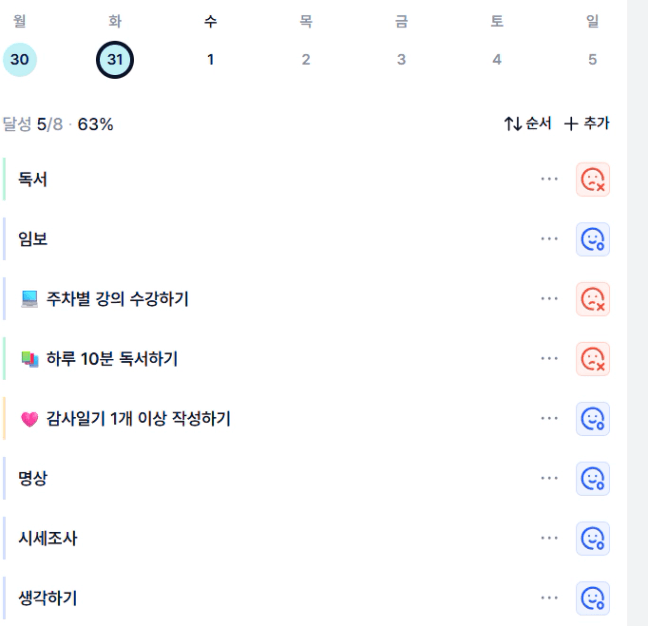Open the more options for 생각하기
The width and height of the screenshot is (648, 626).
coord(549,598)
